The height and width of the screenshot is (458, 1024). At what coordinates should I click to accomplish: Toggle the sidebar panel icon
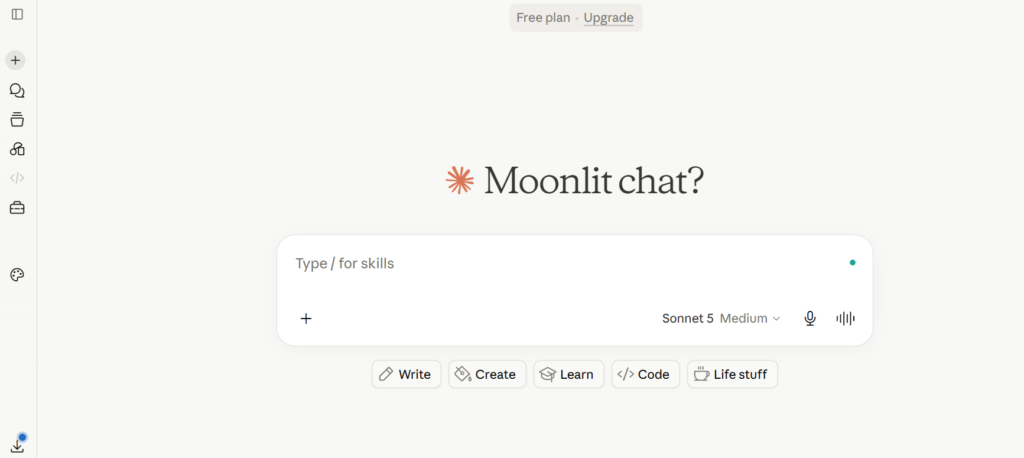[x=18, y=14]
